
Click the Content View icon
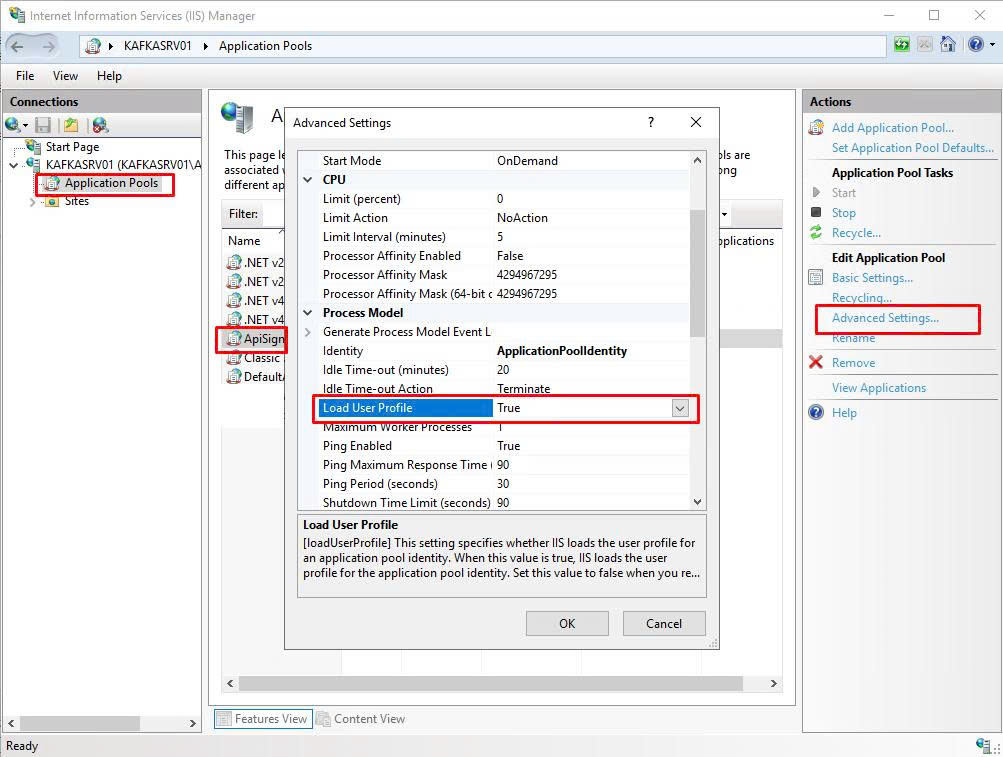click(324, 719)
